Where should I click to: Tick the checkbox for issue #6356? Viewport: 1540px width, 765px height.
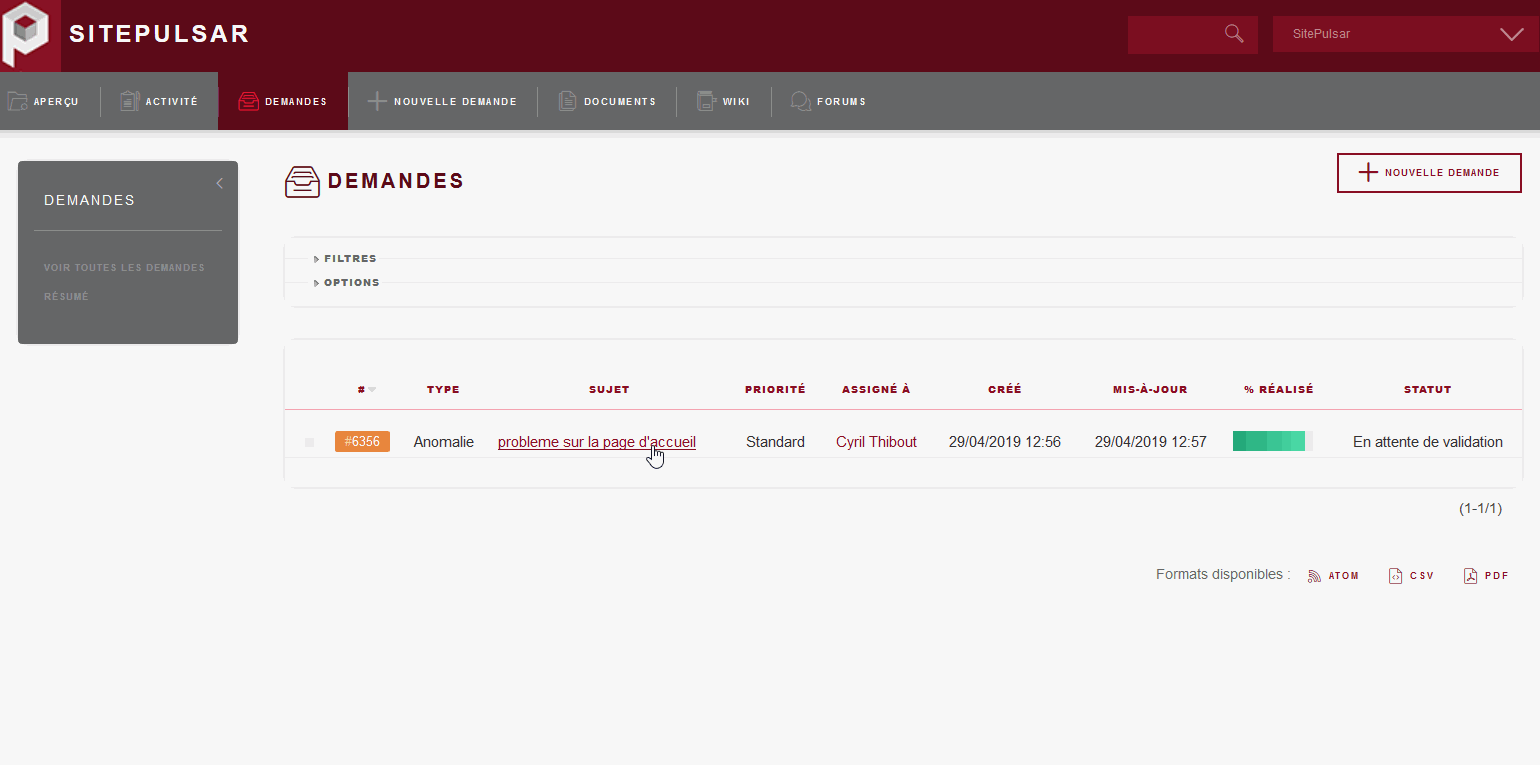click(309, 442)
